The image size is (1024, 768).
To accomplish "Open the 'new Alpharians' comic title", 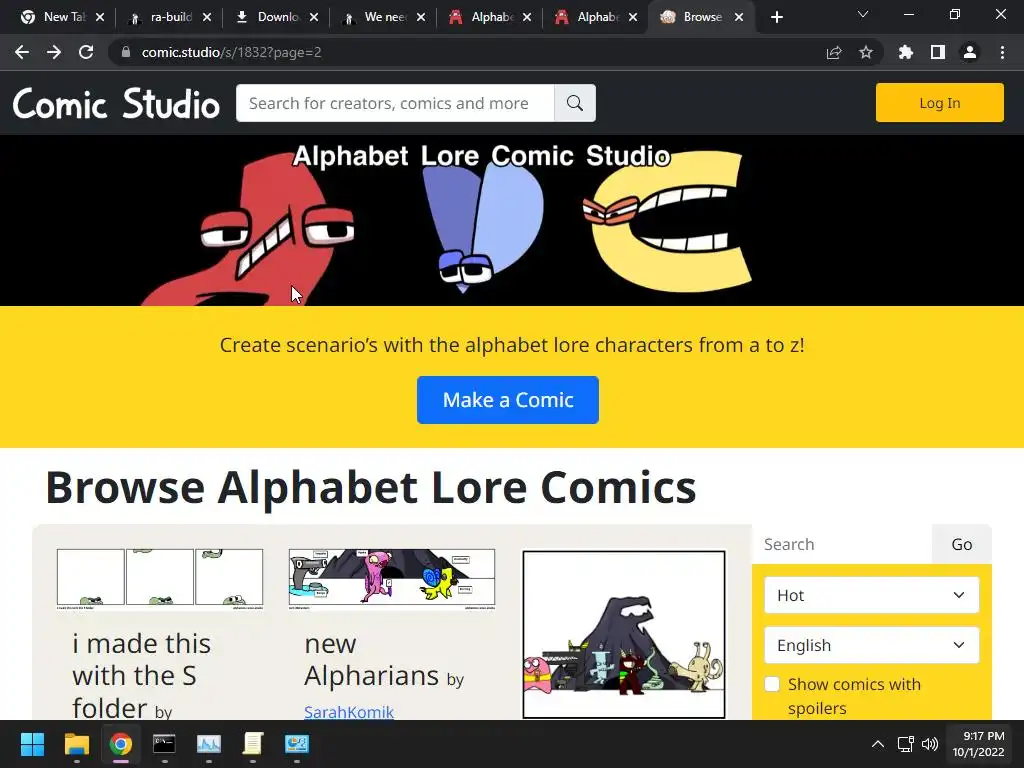I will point(371,660).
